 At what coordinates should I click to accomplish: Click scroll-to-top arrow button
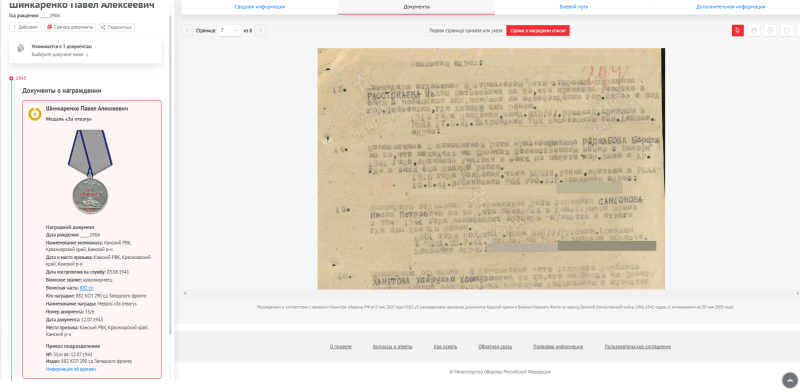(789, 380)
